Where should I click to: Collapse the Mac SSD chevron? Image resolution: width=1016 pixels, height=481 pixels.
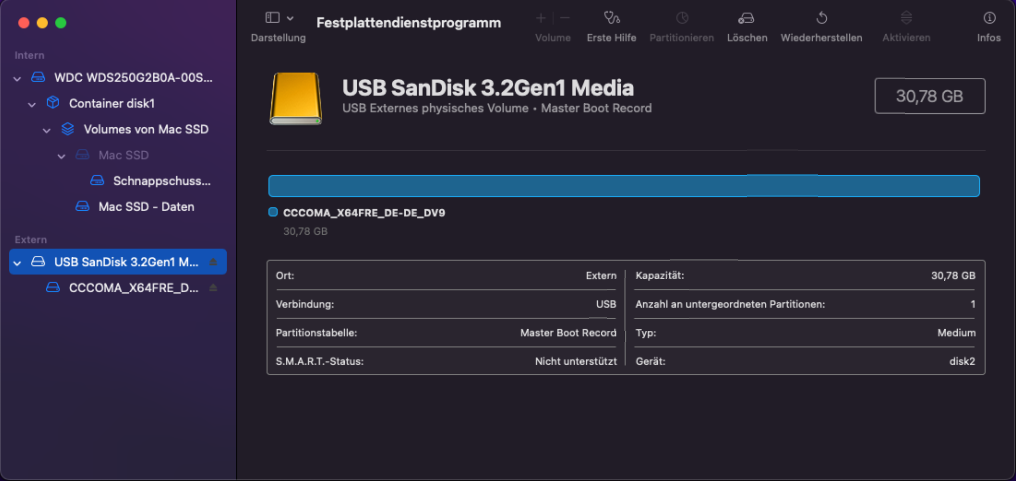(62, 156)
